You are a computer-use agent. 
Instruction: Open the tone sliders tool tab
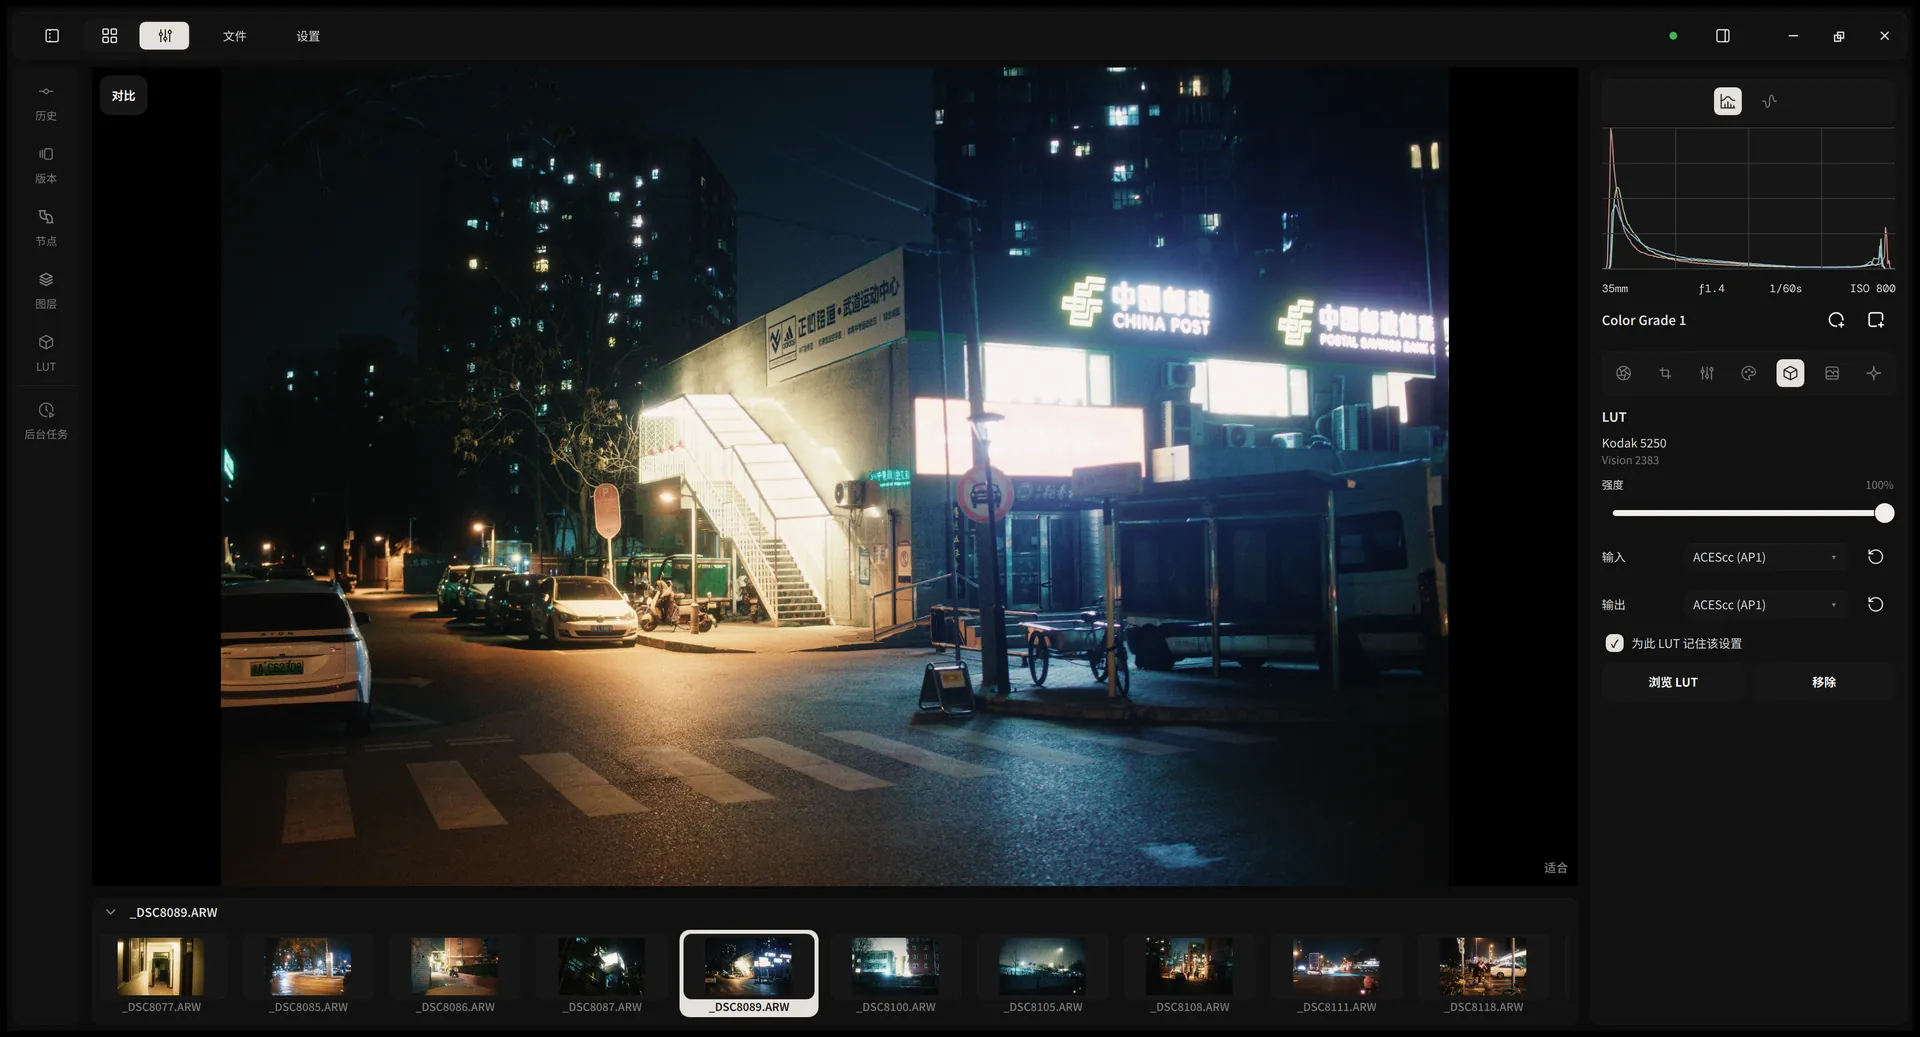(1707, 373)
